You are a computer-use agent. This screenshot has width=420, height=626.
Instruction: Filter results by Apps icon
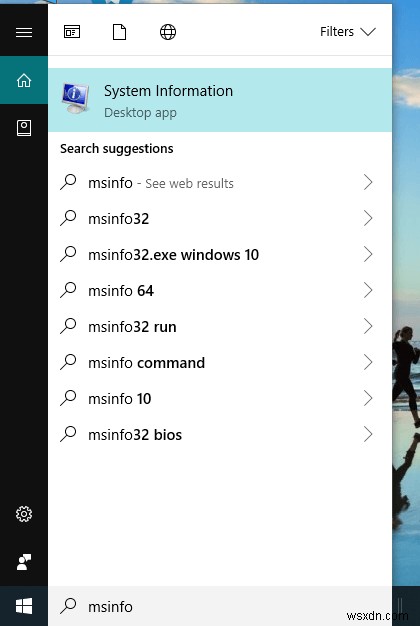pyautogui.click(x=72, y=32)
